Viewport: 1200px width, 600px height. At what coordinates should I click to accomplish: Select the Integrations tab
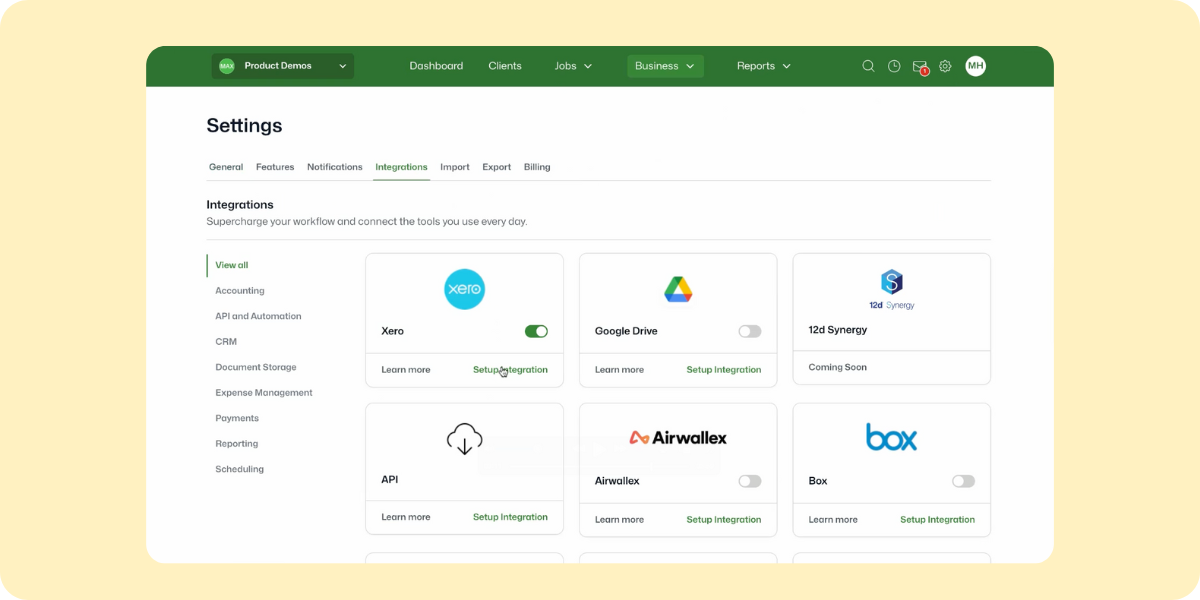(401, 167)
